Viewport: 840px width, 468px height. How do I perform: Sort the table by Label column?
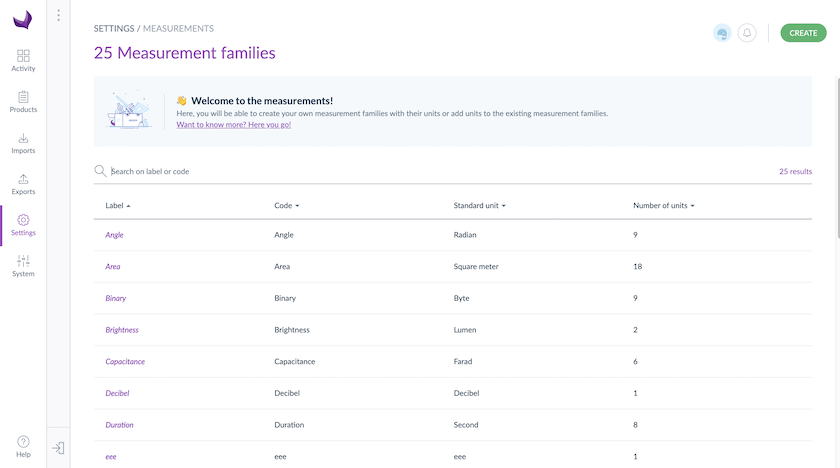point(118,206)
